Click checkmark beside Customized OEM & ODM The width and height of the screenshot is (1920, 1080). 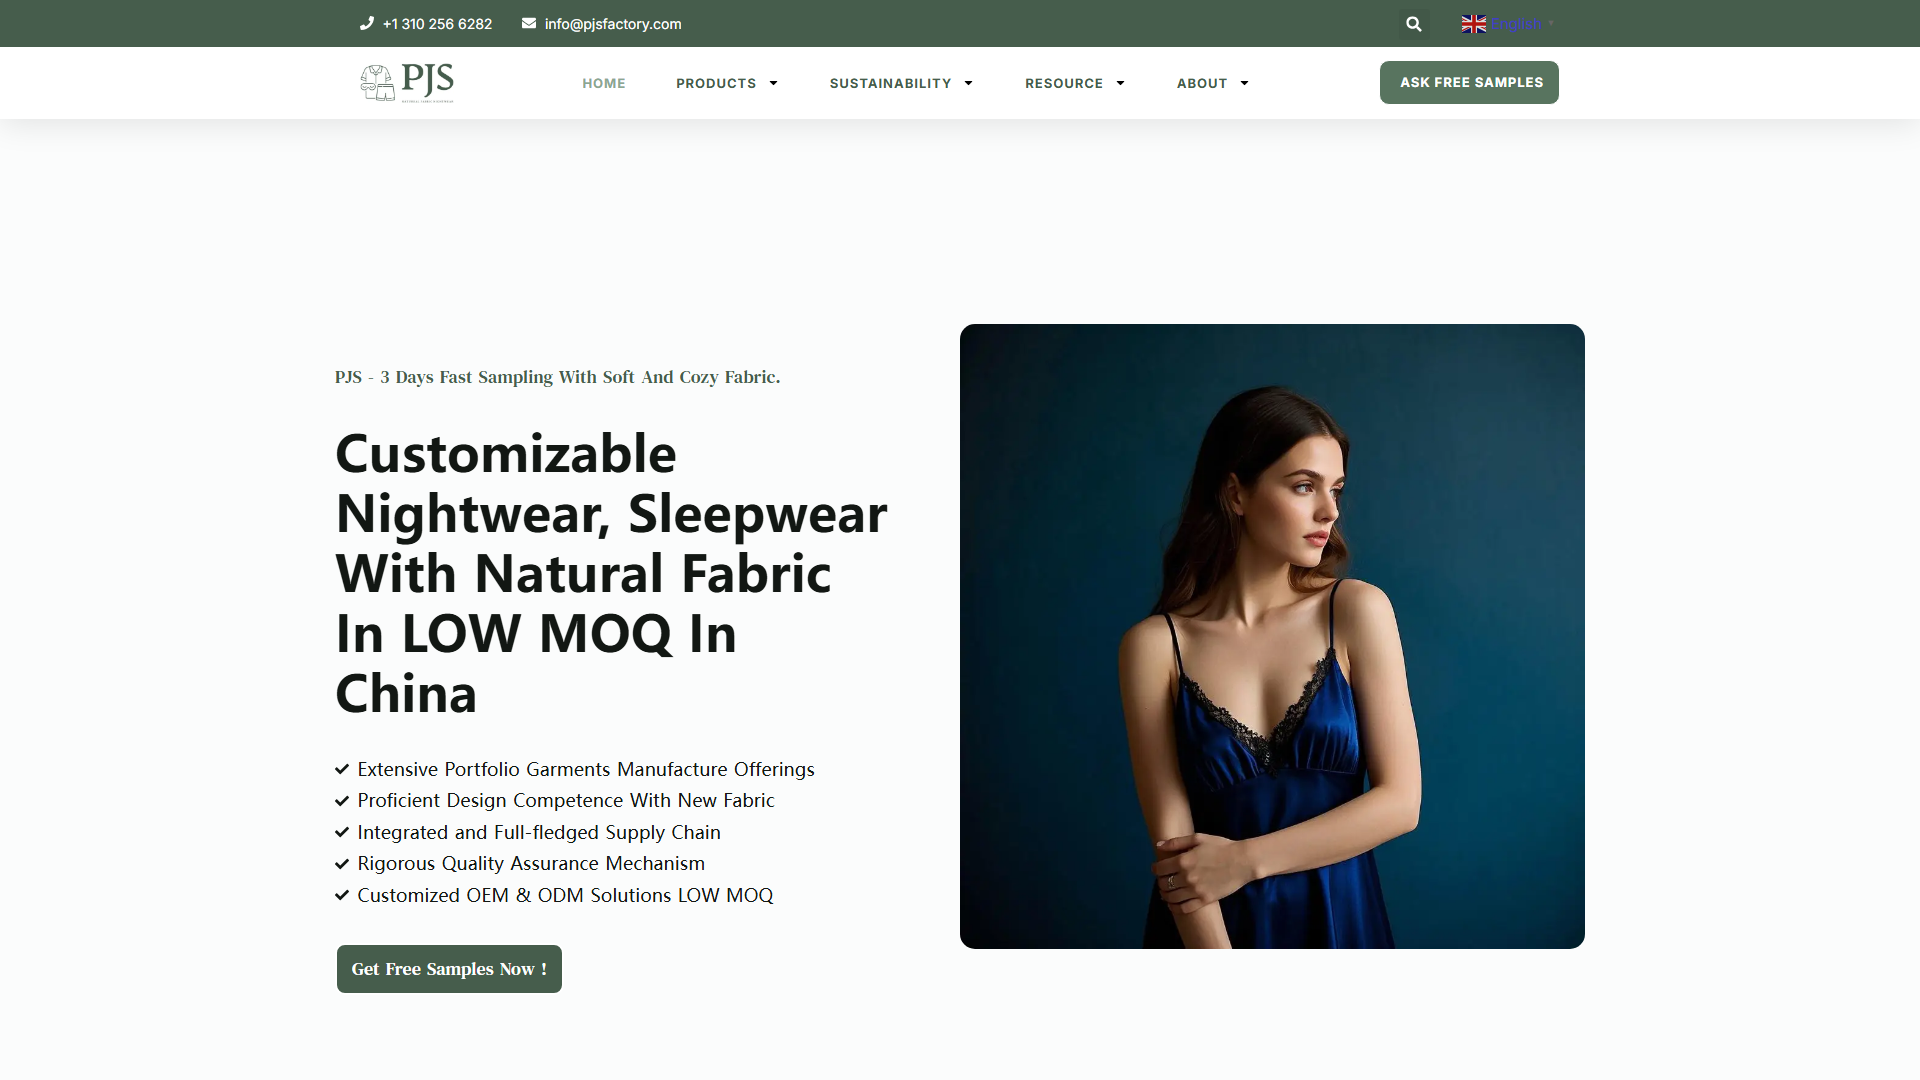(342, 895)
